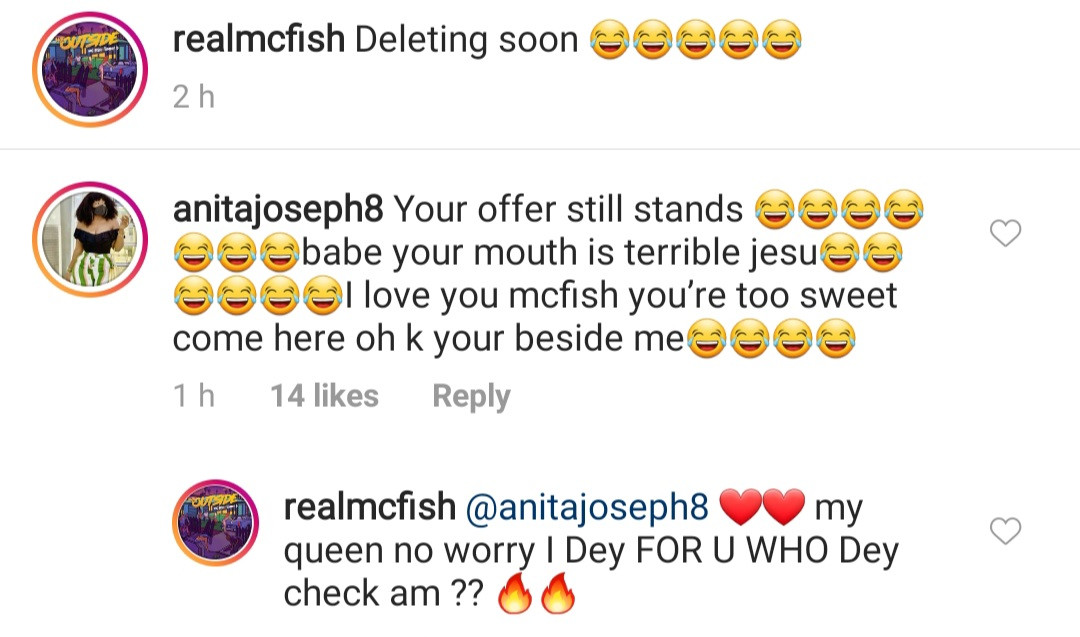1080x637 pixels.
Task: Click the realmcfish username before 'Deleting soon'
Action: (259, 40)
